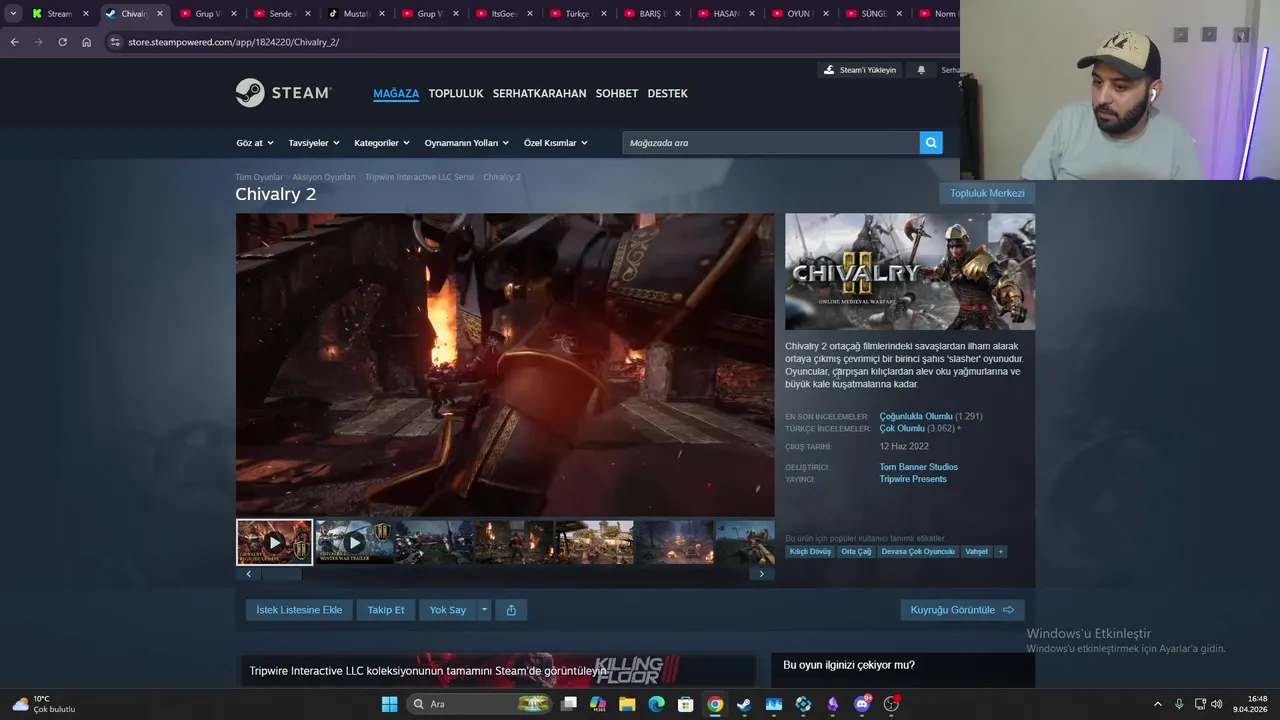1280x720 pixels.
Task: Open File Explorer from taskbar
Action: tap(627, 704)
